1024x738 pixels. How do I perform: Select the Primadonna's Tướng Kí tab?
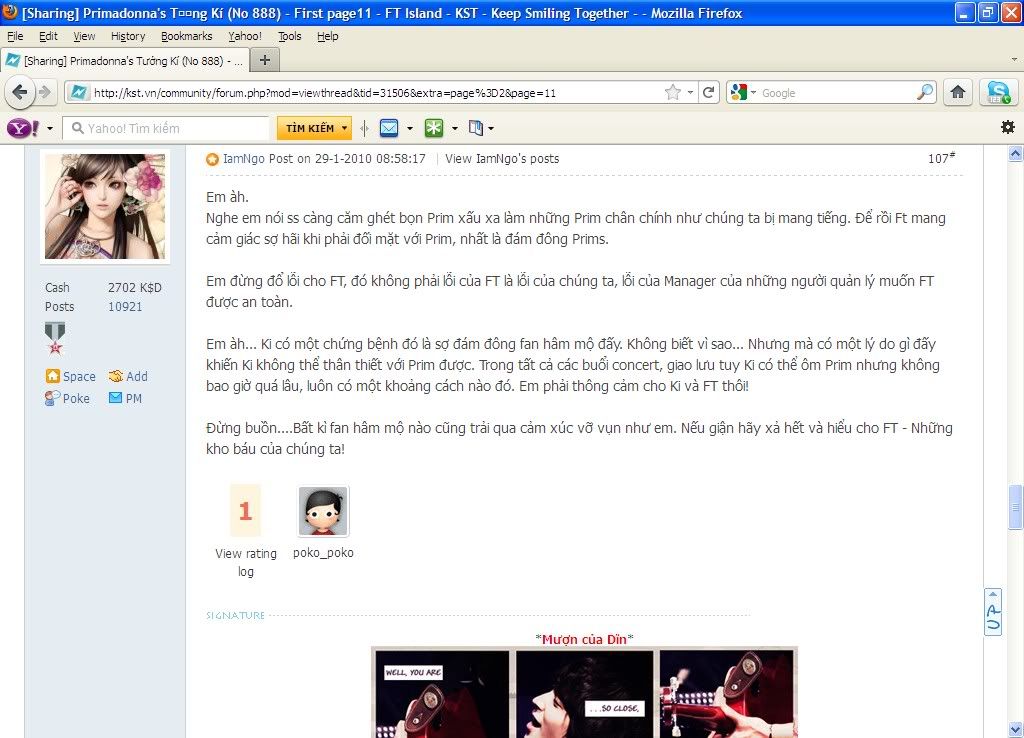125,61
